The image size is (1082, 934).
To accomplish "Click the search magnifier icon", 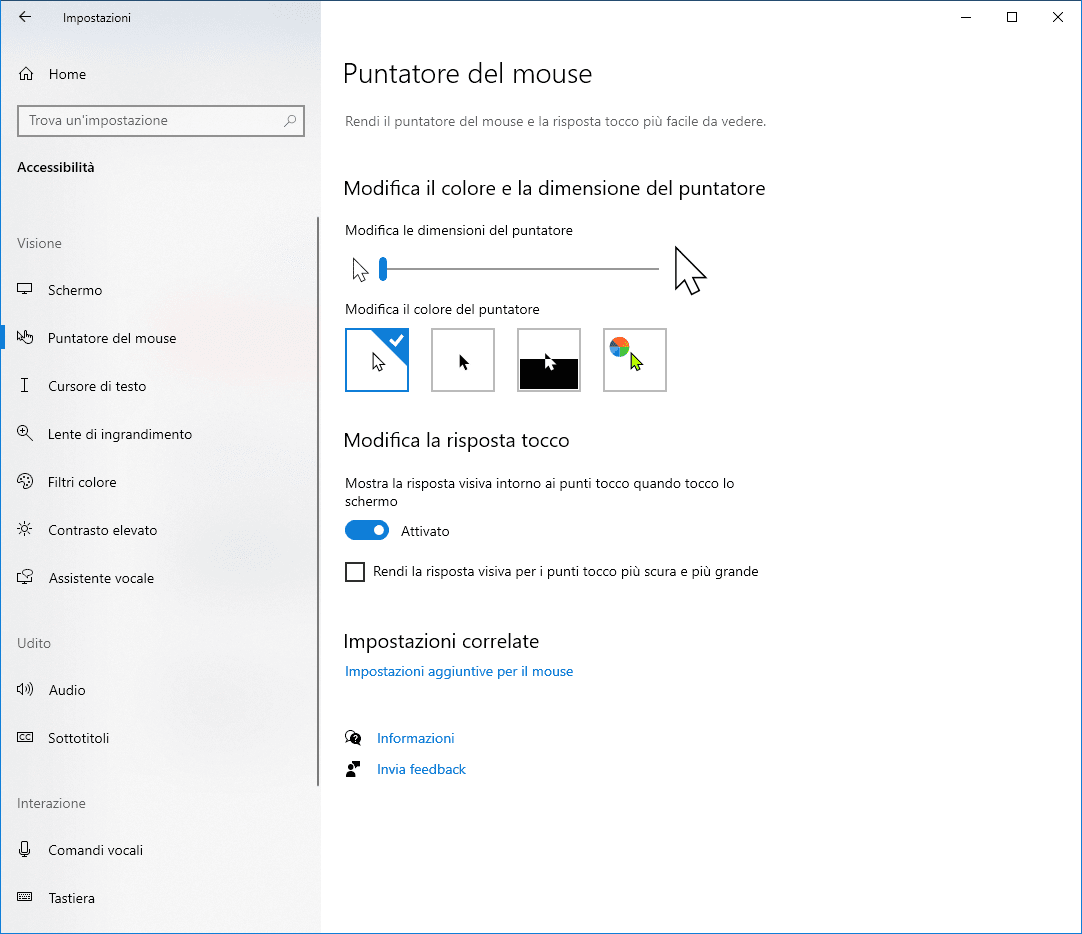I will pyautogui.click(x=290, y=121).
